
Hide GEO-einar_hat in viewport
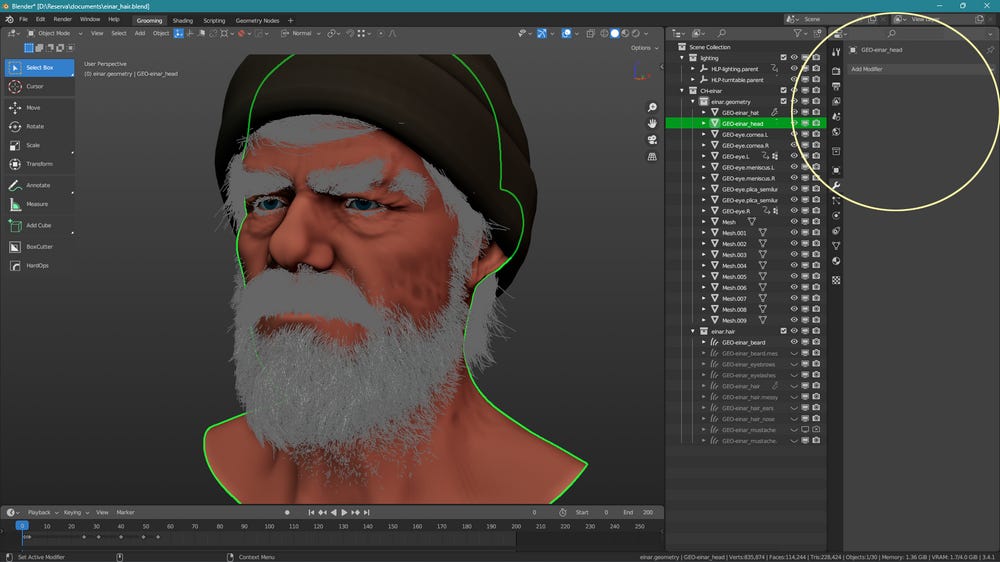pyautogui.click(x=794, y=112)
